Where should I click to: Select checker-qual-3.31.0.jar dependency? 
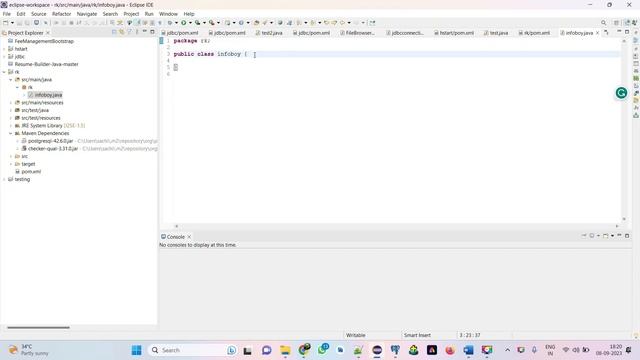pyautogui.click(x=53, y=149)
